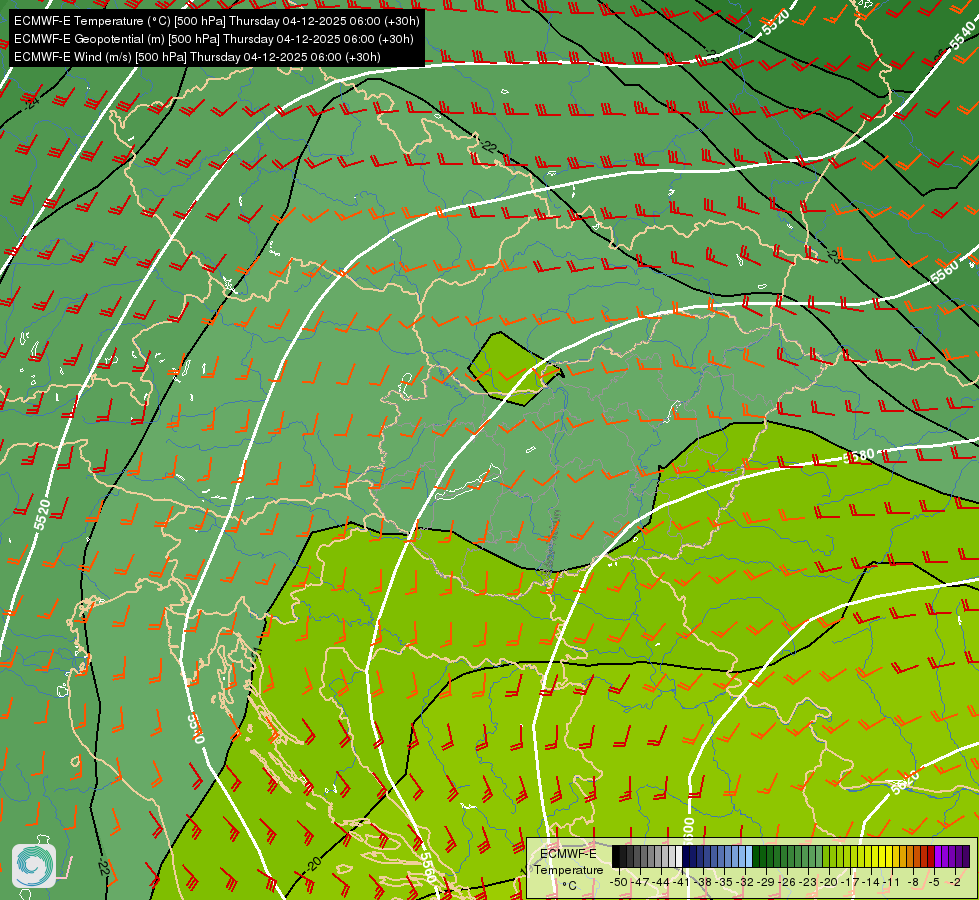
Task: Click the -50 tick label in legend
Action: 619,882
